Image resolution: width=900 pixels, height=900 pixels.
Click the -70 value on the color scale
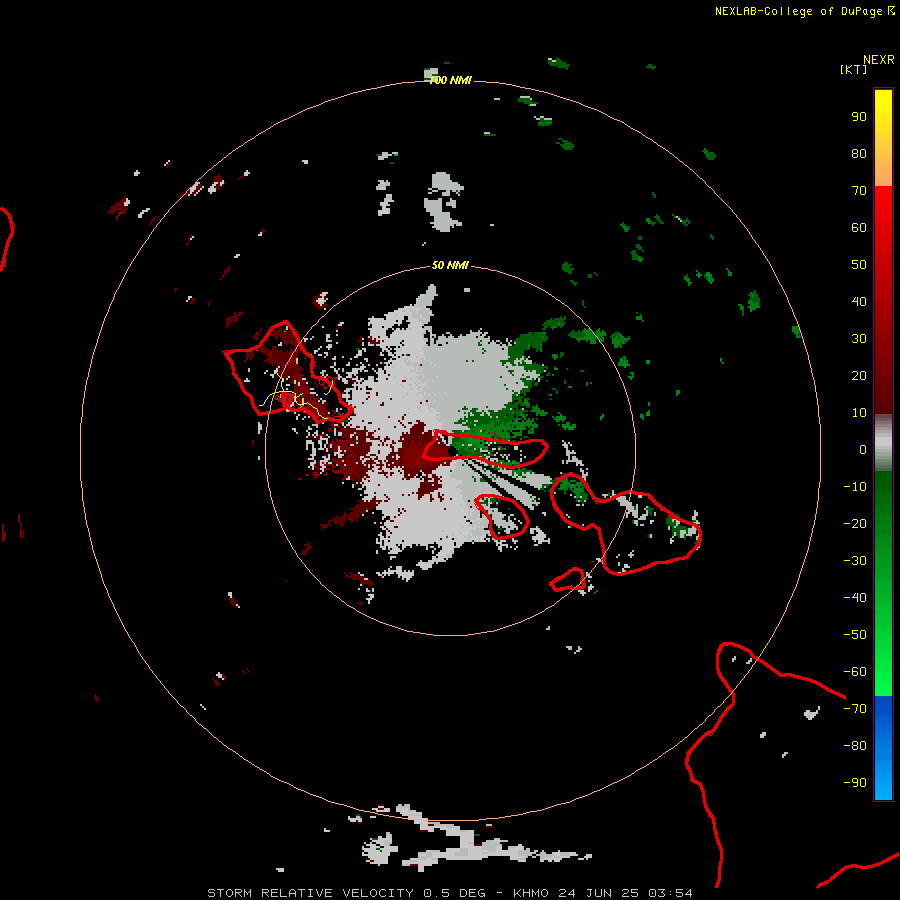click(855, 708)
